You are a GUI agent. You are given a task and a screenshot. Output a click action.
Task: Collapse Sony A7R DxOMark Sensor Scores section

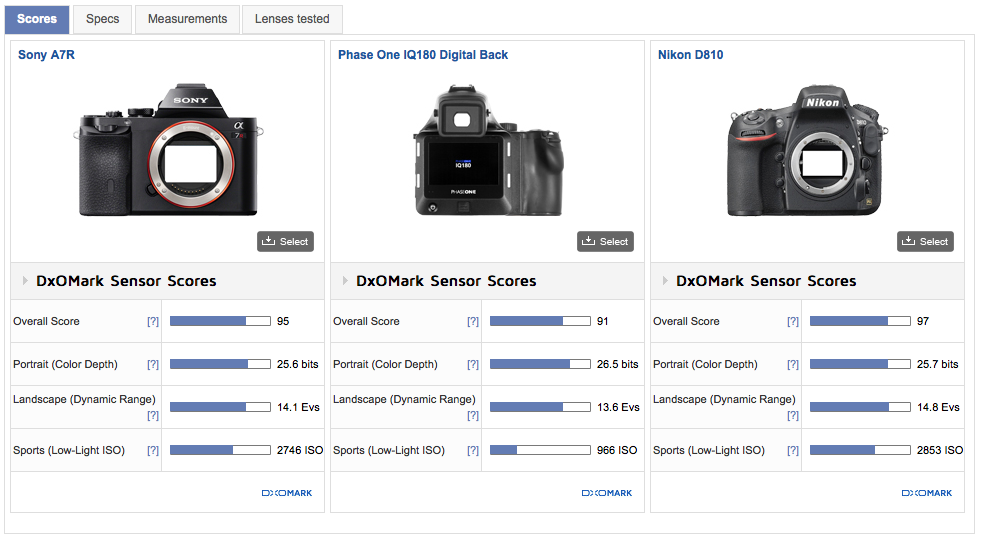[25, 281]
